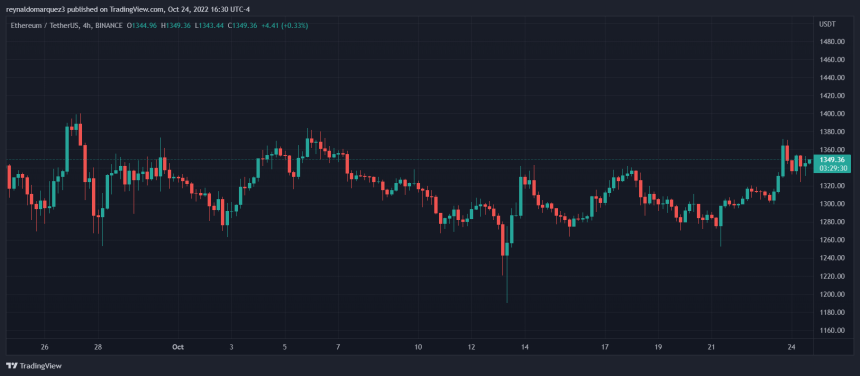Click the 28 date label on time axis

(x=98, y=347)
